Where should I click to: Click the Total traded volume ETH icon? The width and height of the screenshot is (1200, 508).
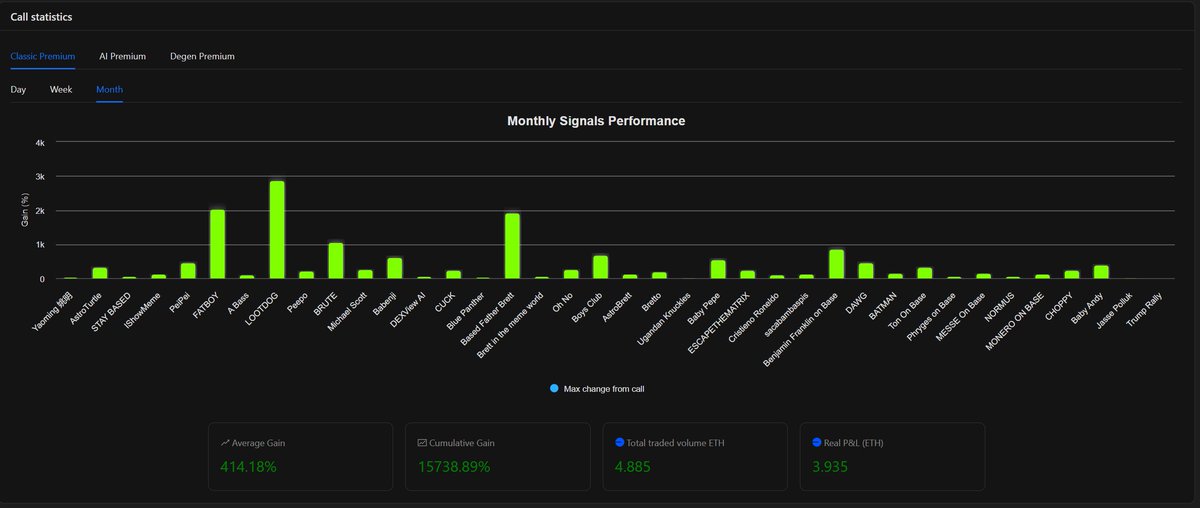(x=620, y=442)
